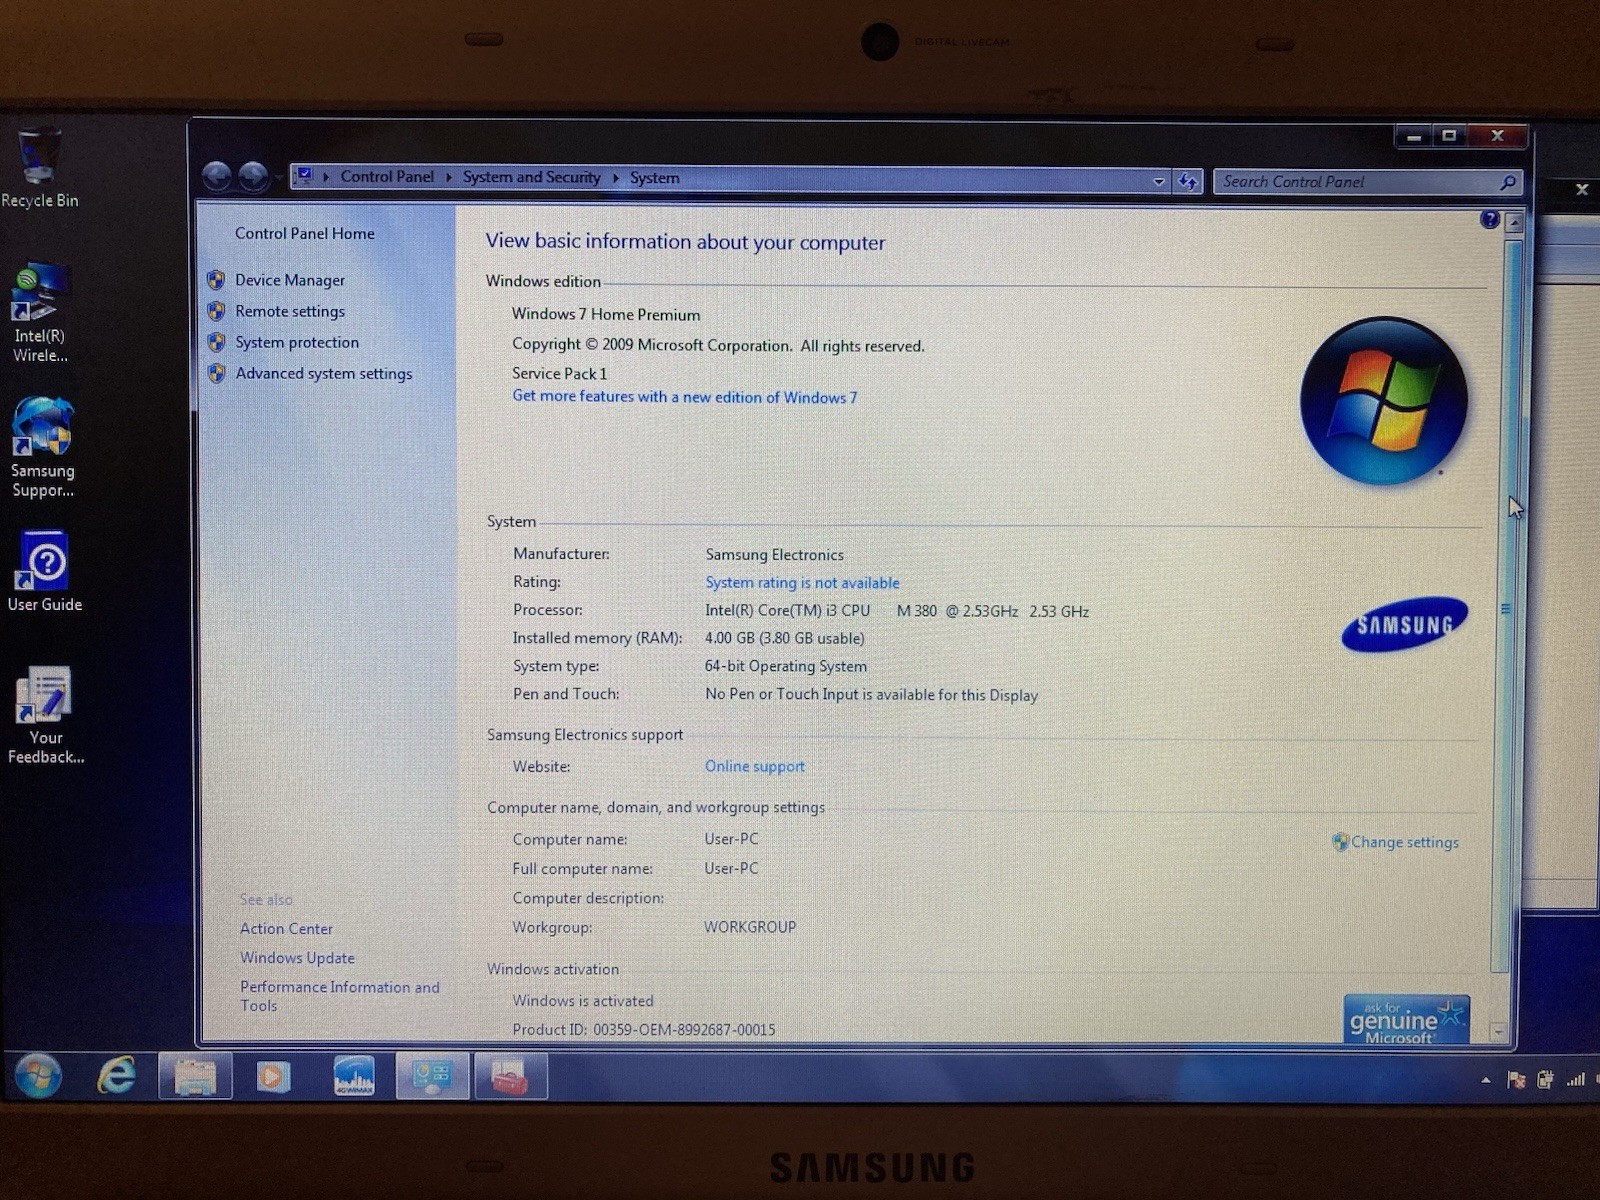The width and height of the screenshot is (1600, 1200).
Task: Select the Control Panel taskbar button
Action: (432, 1077)
